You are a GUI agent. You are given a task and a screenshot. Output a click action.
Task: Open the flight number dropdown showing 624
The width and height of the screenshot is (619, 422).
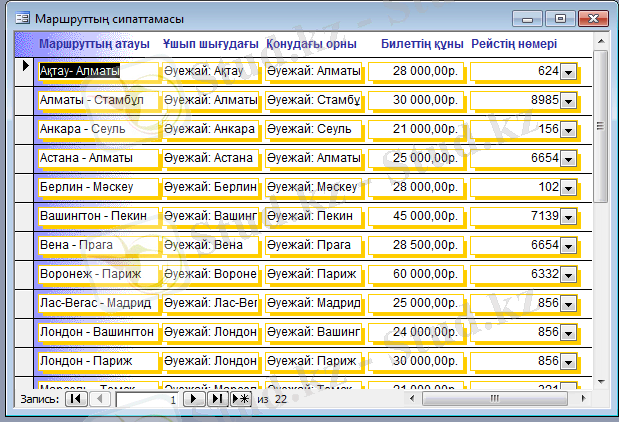click(568, 72)
